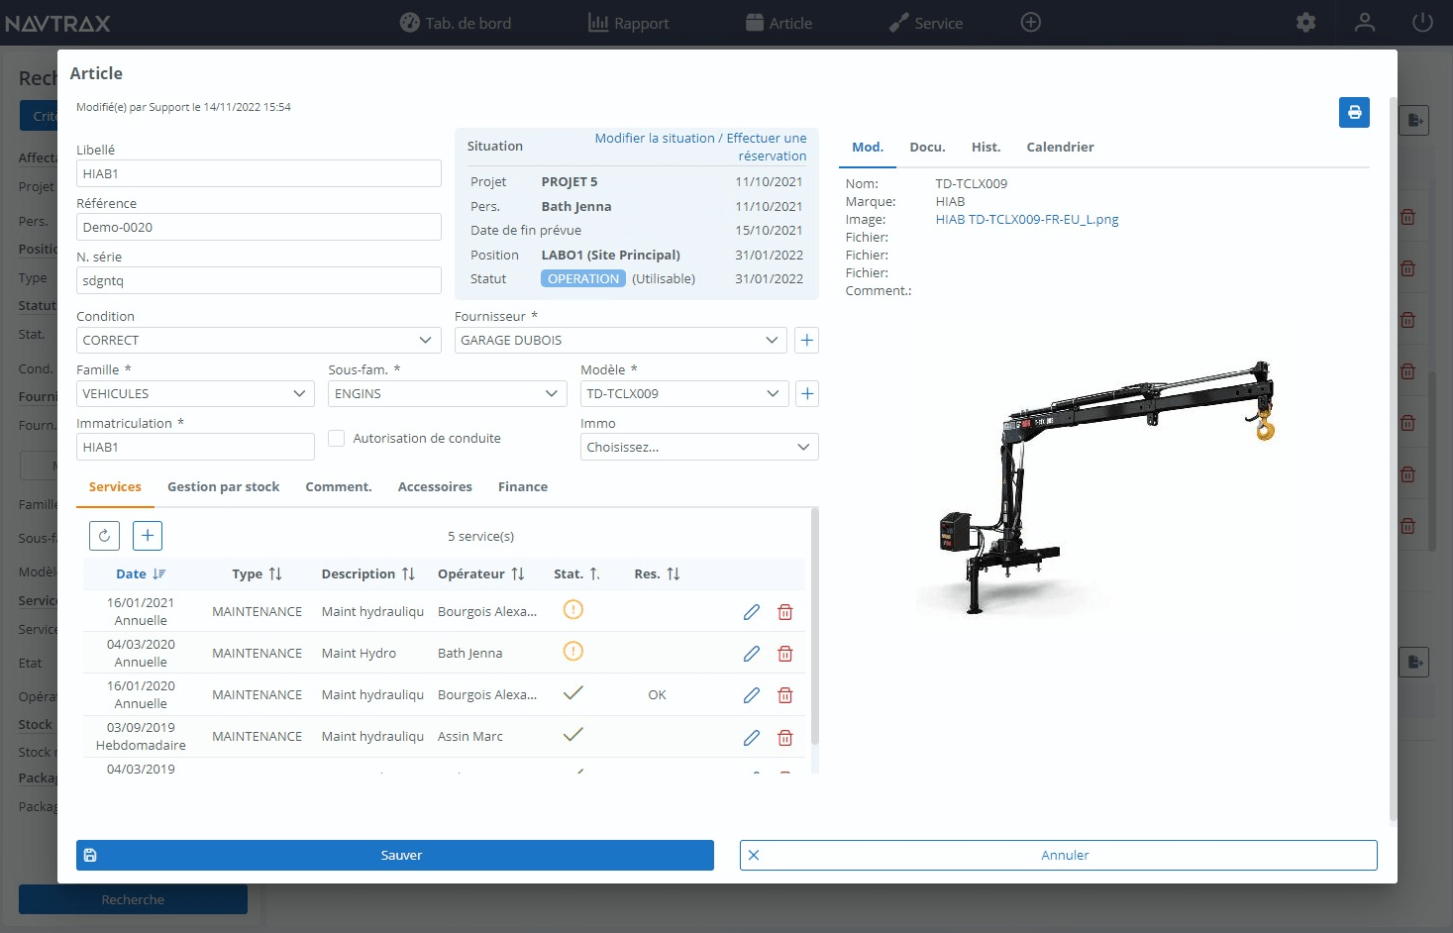
Task: Save the article with Sauver
Action: [395, 855]
